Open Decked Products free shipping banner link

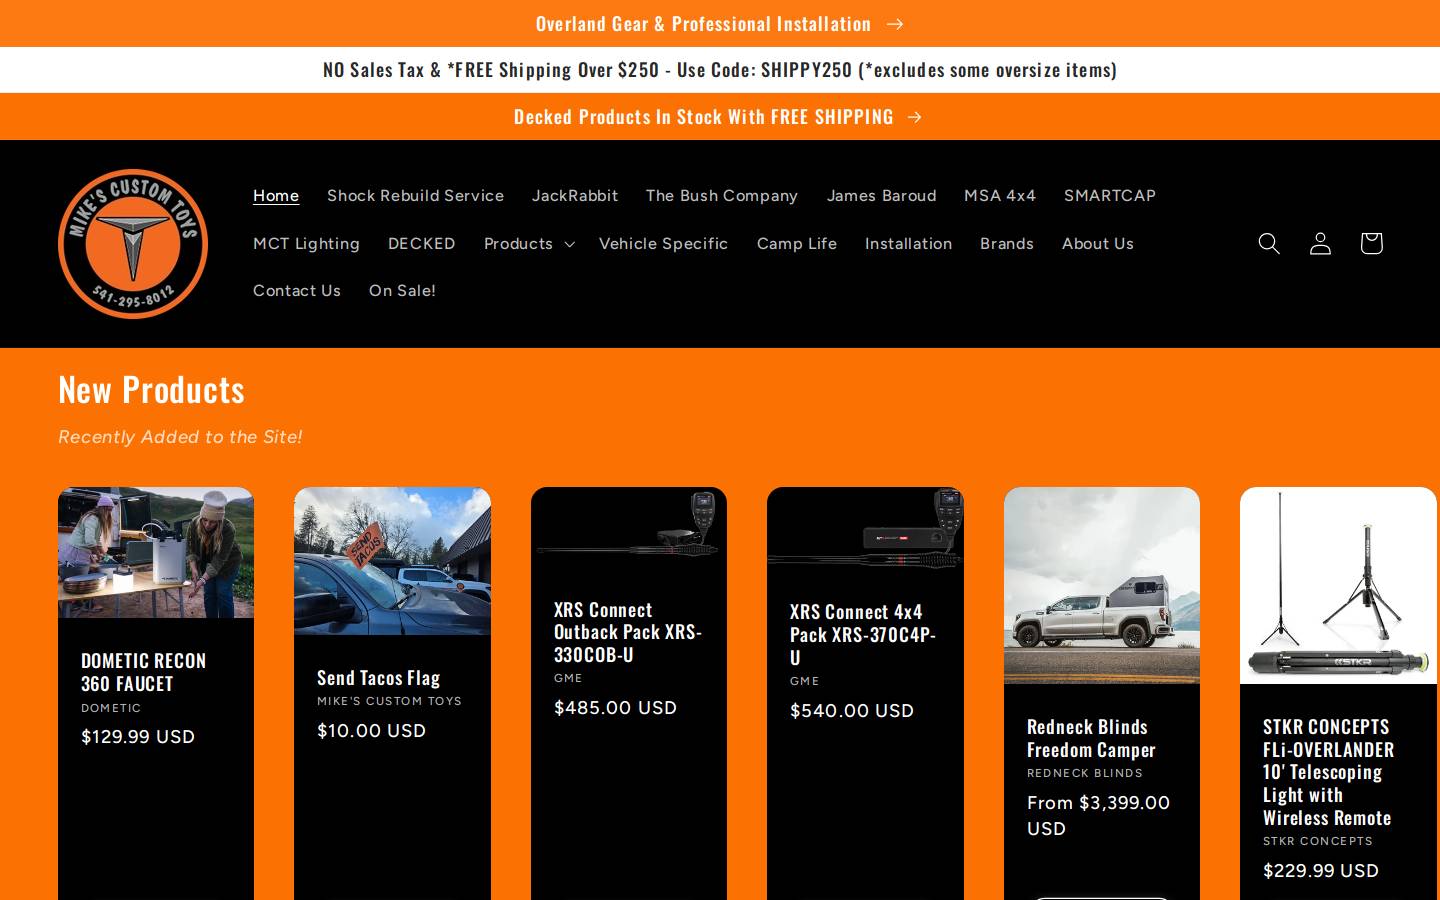[x=718, y=117]
